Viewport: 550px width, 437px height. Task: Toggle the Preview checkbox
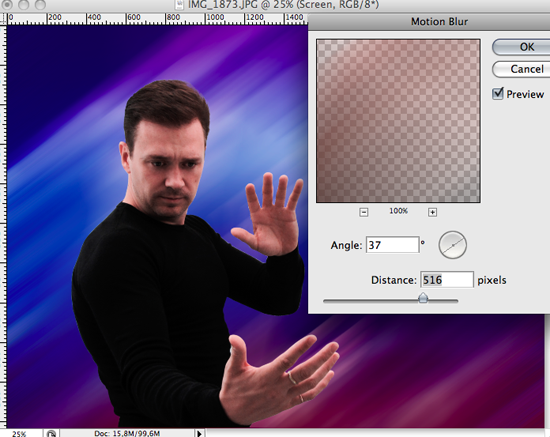[498, 94]
